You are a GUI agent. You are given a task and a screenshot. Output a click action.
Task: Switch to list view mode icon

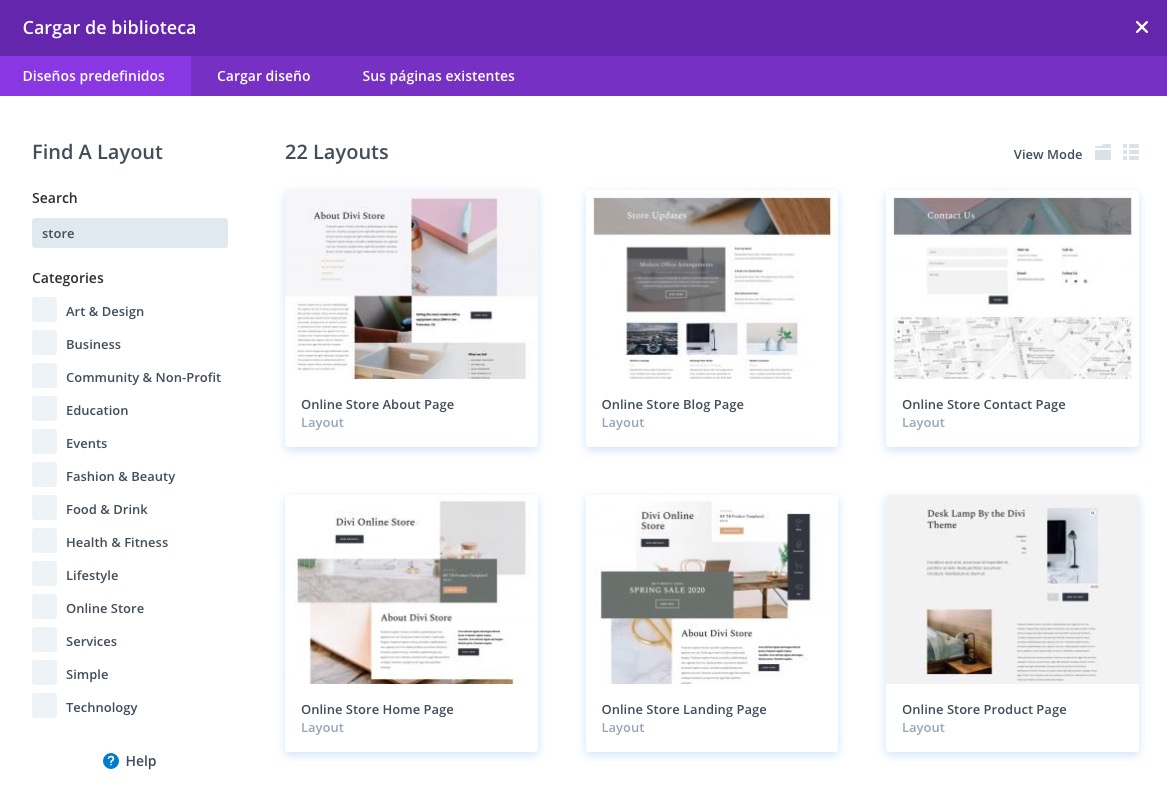[x=1131, y=153]
